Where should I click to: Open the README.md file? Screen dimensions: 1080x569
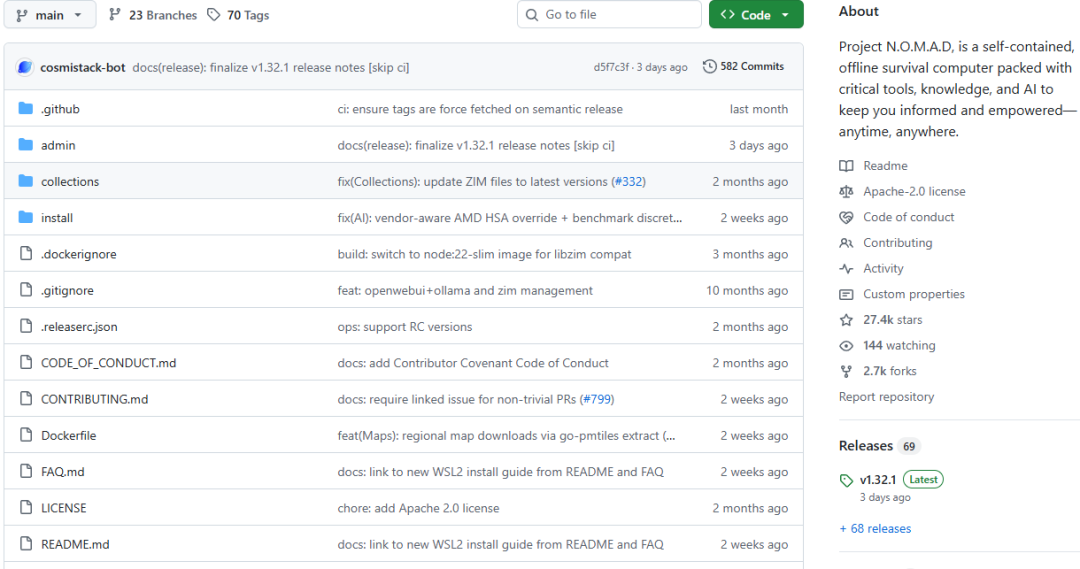pyautogui.click(x=75, y=544)
